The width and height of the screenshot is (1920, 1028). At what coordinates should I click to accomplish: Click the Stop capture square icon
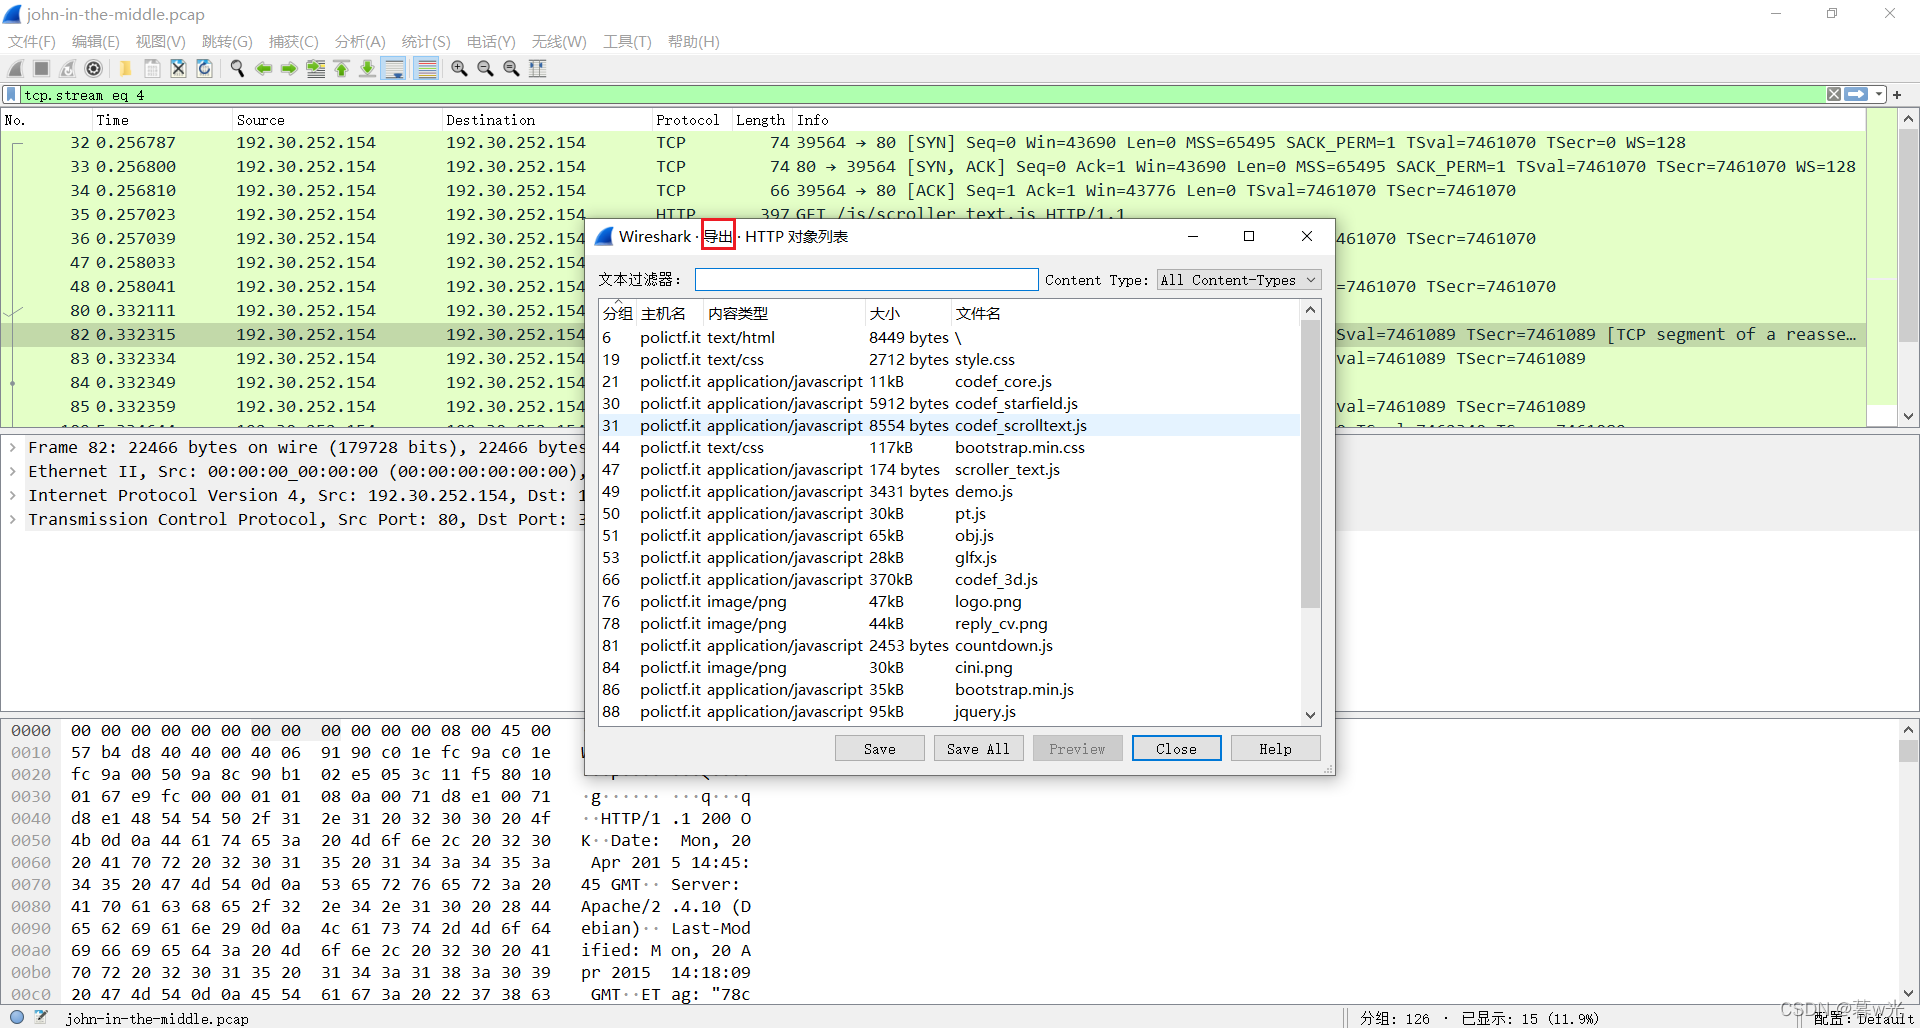click(x=41, y=68)
